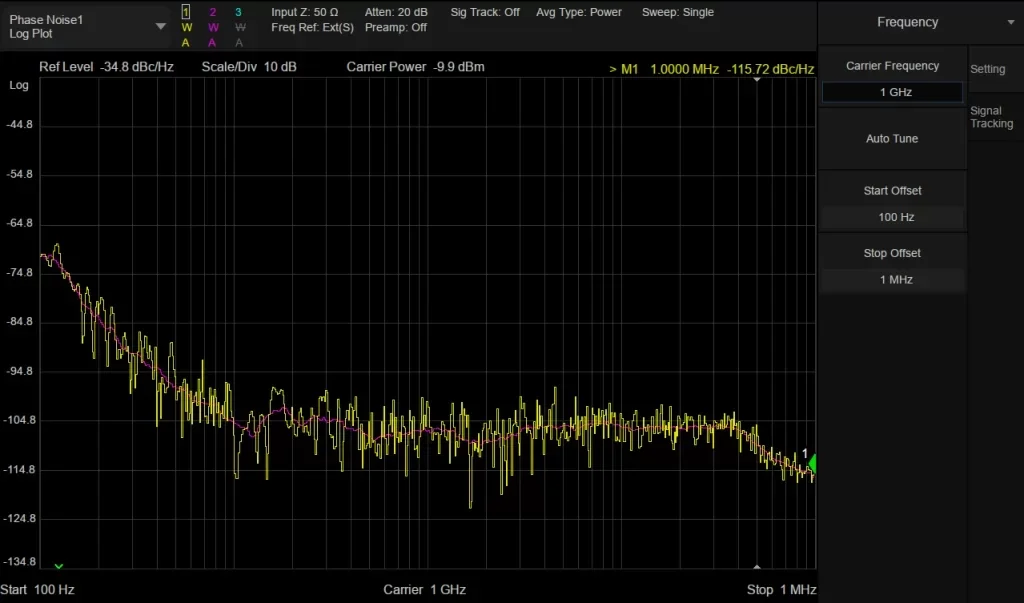1024x603 pixels.
Task: Click the Start Offset 100 Hz field
Action: [x=892, y=217]
